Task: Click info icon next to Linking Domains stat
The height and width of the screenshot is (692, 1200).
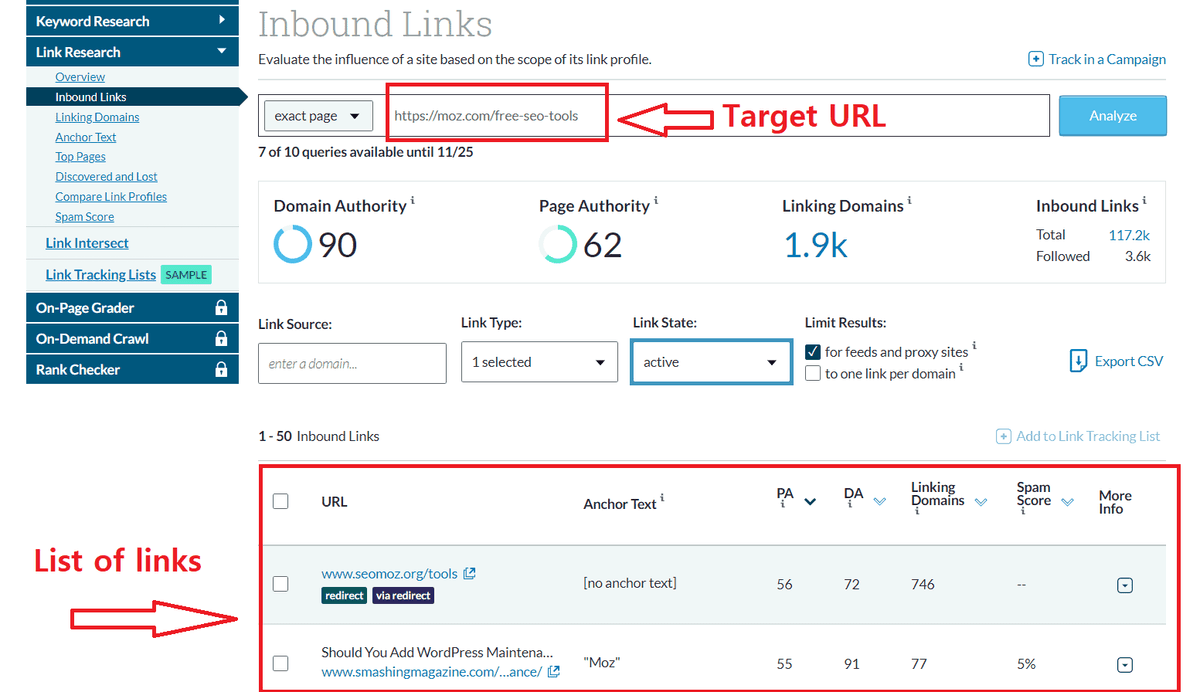Action: coord(910,201)
